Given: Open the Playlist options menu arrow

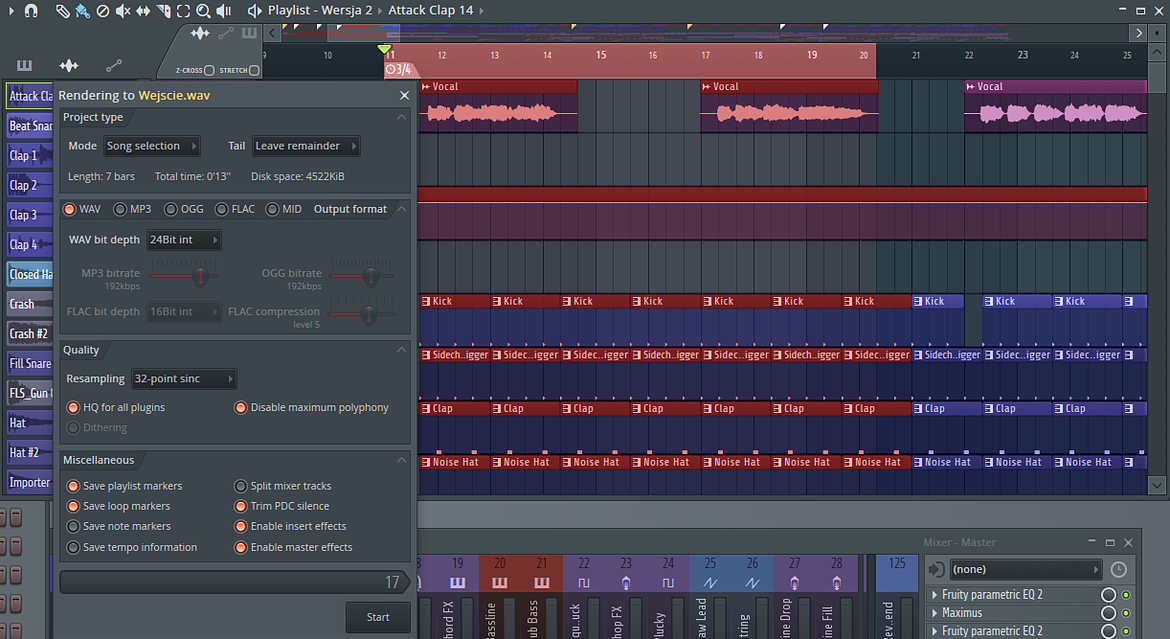Looking at the screenshot, I should coord(11,10).
